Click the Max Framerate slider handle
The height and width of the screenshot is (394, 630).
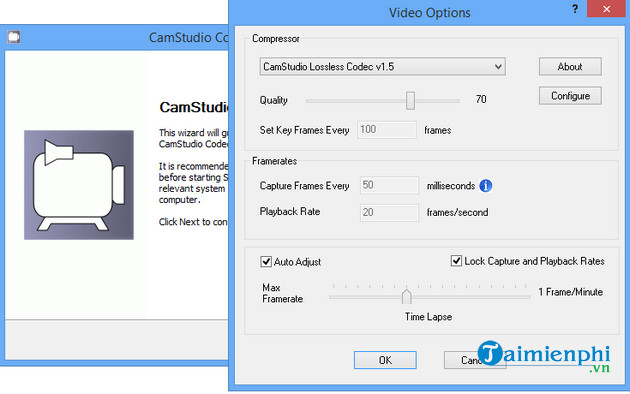pos(407,297)
